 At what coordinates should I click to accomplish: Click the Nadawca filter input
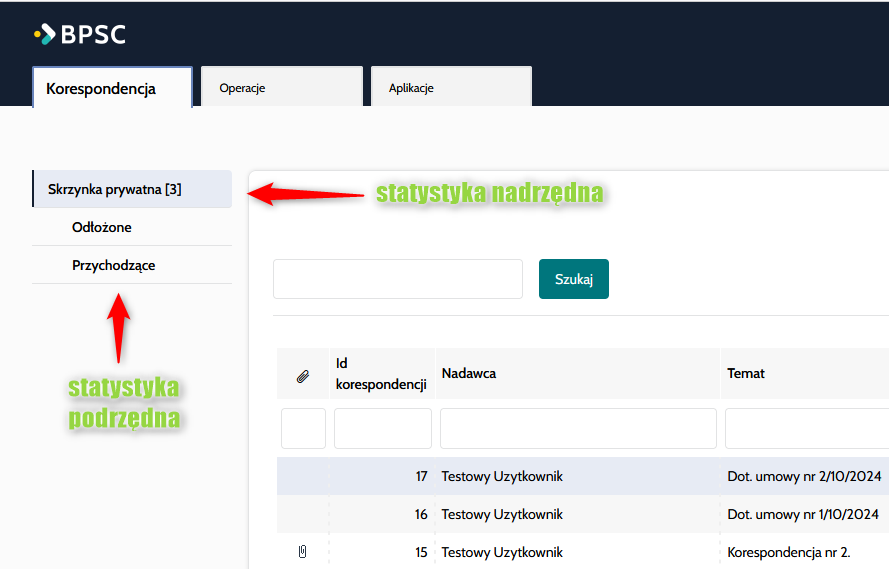(x=578, y=428)
